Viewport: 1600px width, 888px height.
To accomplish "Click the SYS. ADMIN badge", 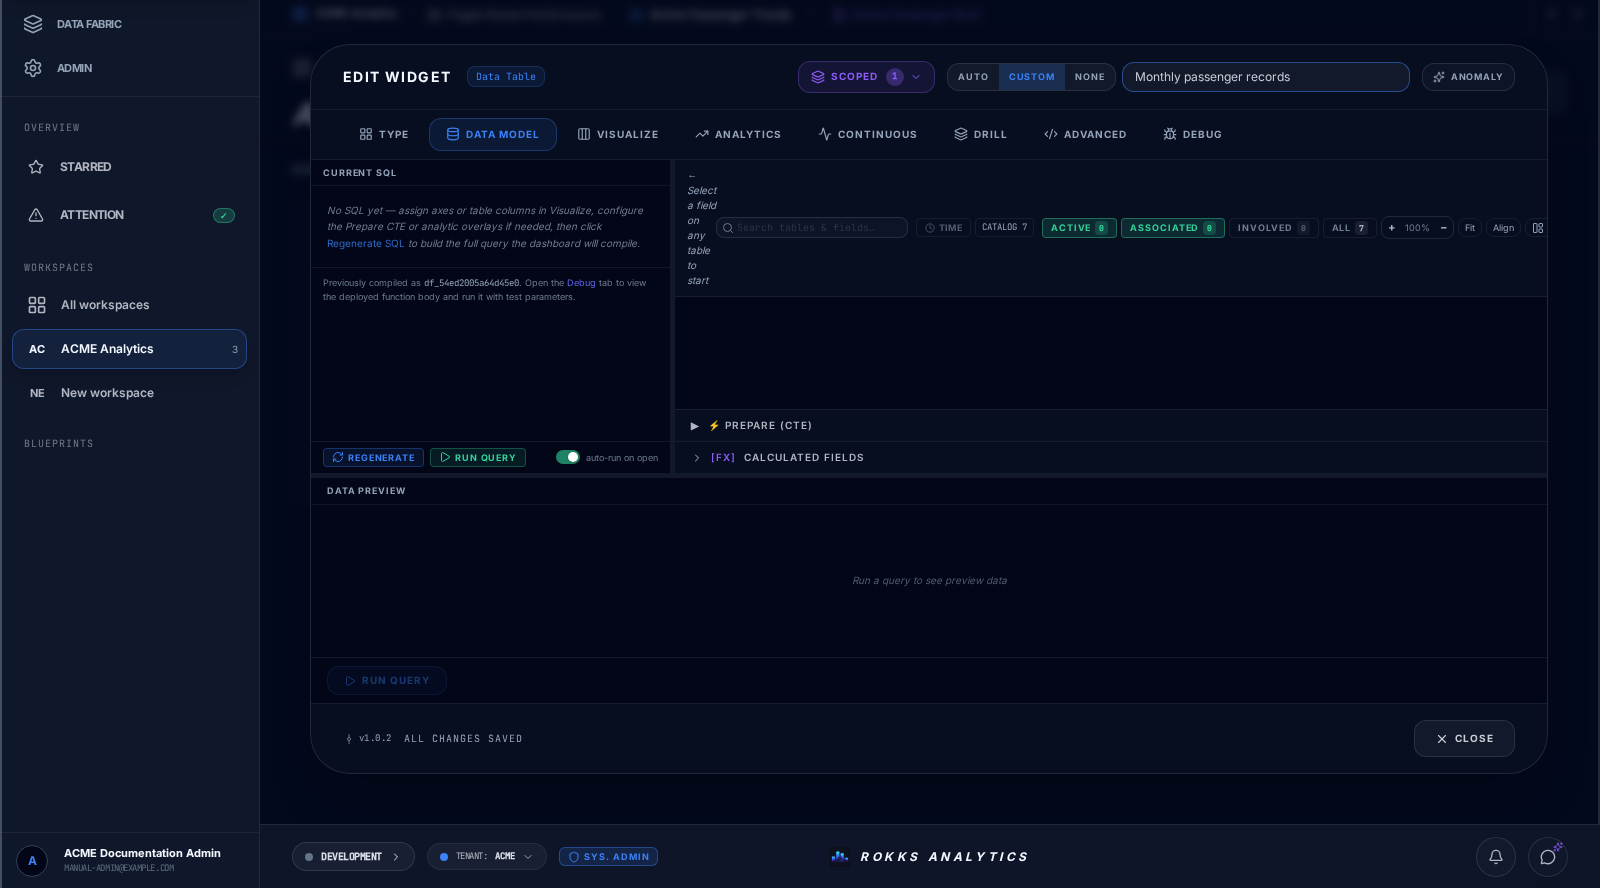I will [x=608, y=857].
